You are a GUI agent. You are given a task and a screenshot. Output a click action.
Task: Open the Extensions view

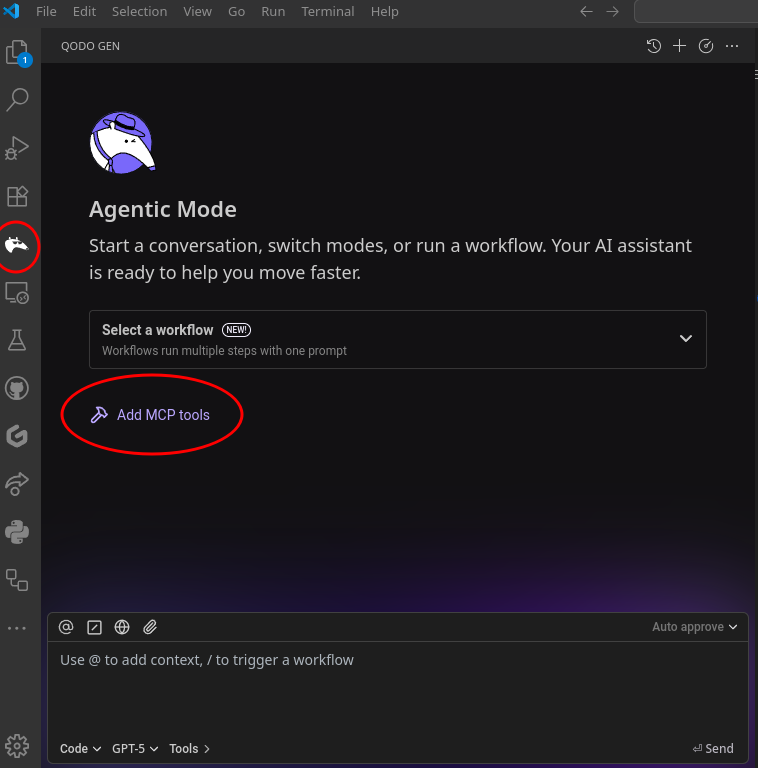pos(18,196)
